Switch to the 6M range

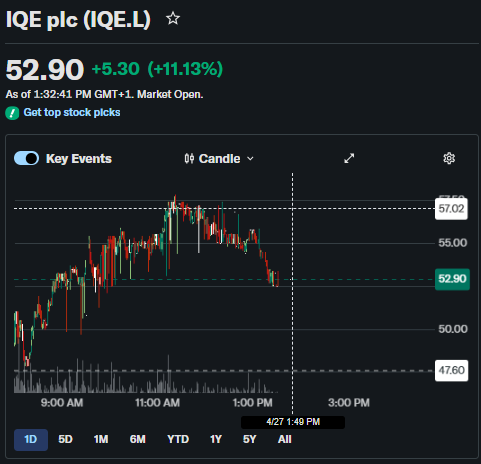(x=137, y=439)
